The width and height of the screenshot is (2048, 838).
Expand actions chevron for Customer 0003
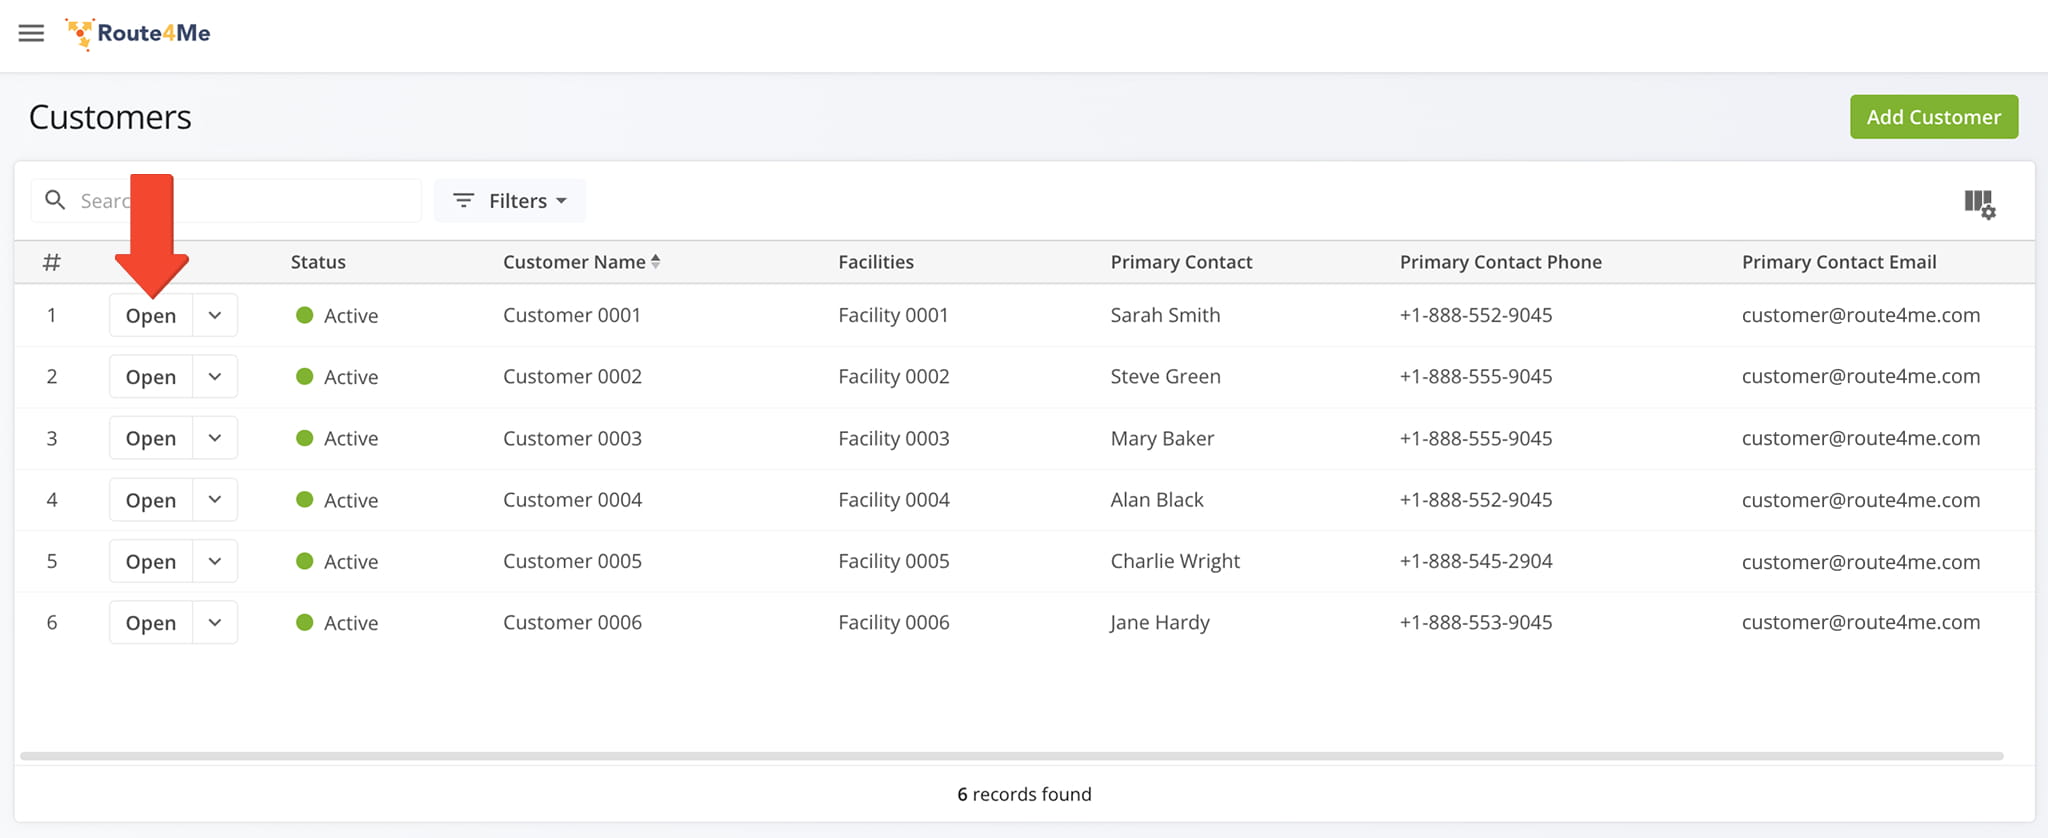coord(215,438)
